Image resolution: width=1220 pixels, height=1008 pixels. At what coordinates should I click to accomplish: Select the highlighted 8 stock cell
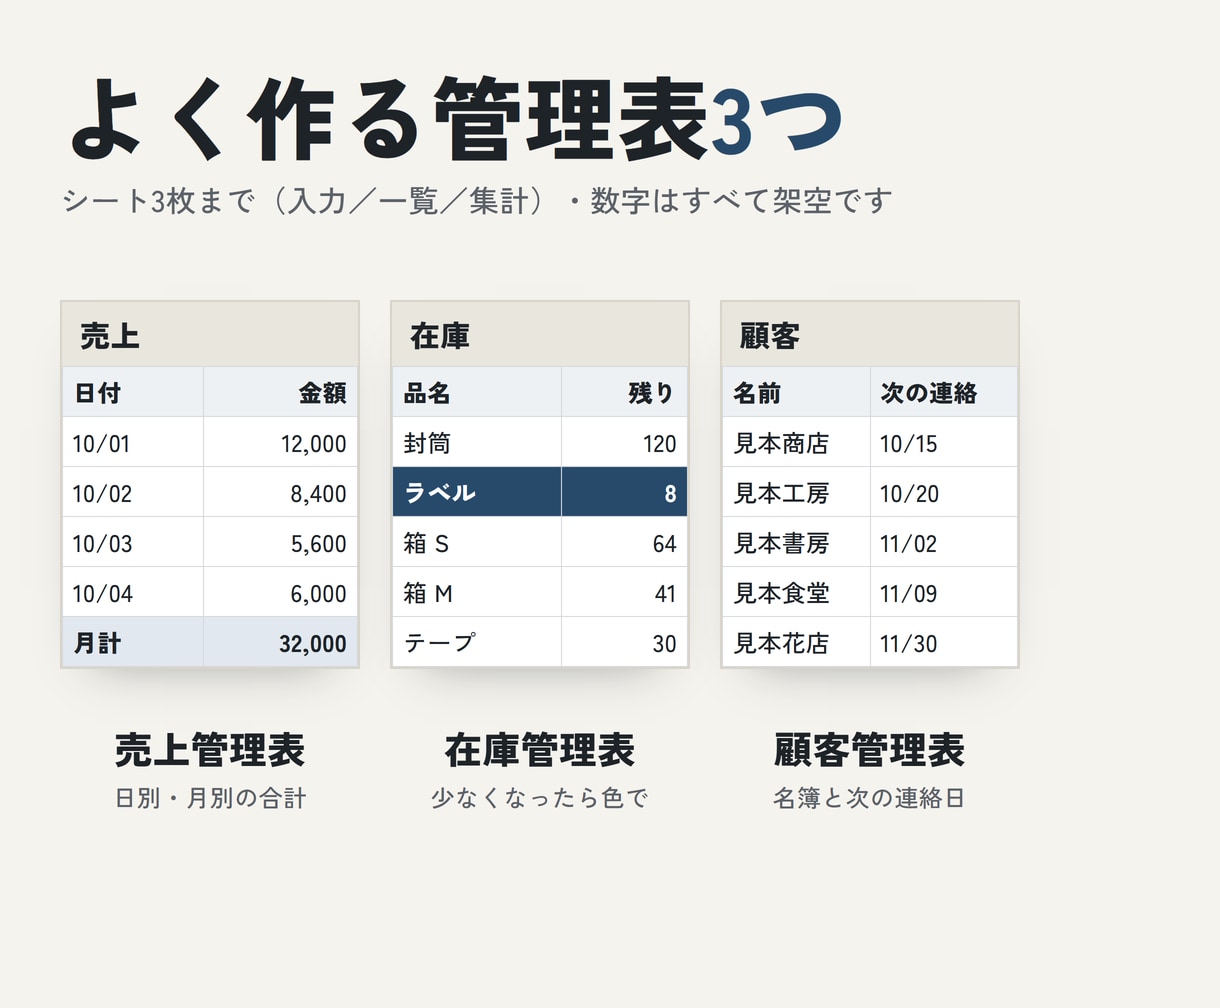625,492
